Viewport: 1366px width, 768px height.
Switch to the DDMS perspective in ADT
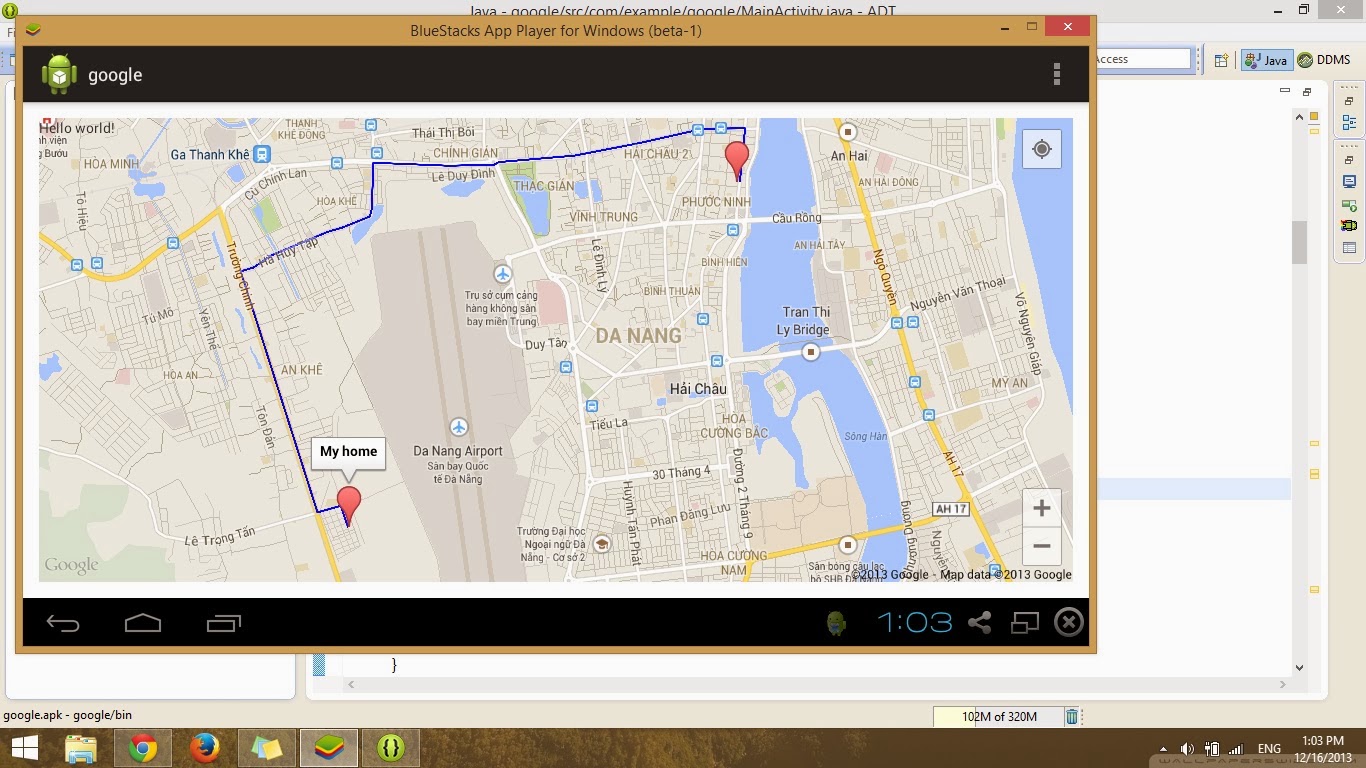tap(1324, 60)
